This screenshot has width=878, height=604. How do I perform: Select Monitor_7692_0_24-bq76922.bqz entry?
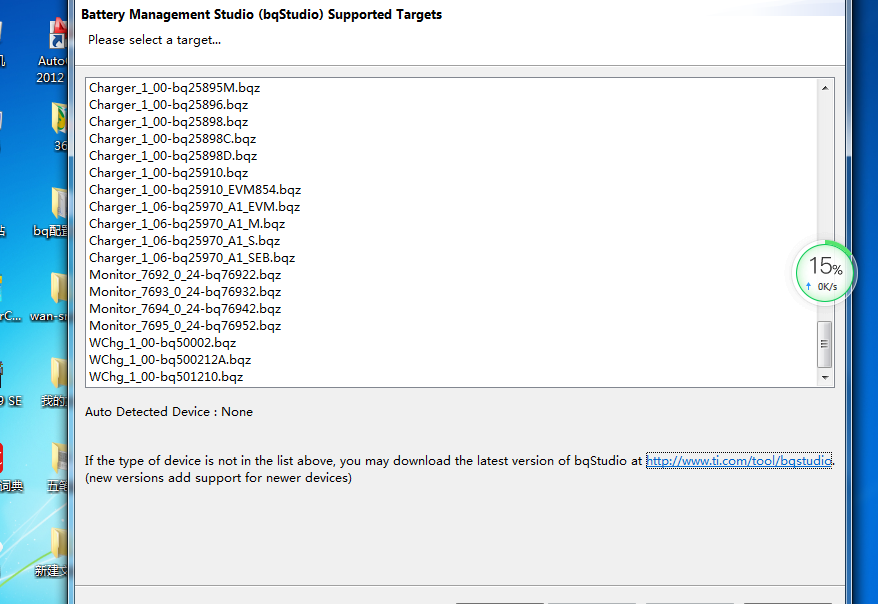tap(185, 275)
